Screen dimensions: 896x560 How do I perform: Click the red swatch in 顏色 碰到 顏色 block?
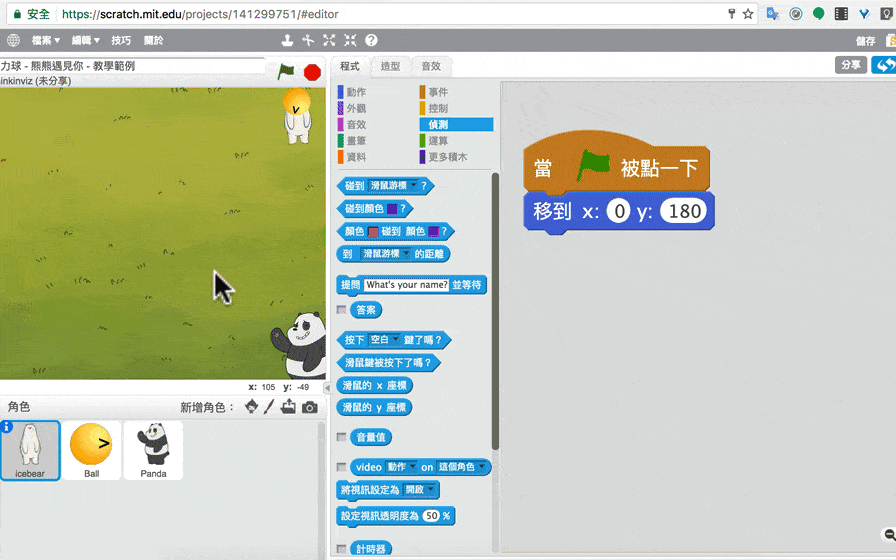tap(373, 231)
